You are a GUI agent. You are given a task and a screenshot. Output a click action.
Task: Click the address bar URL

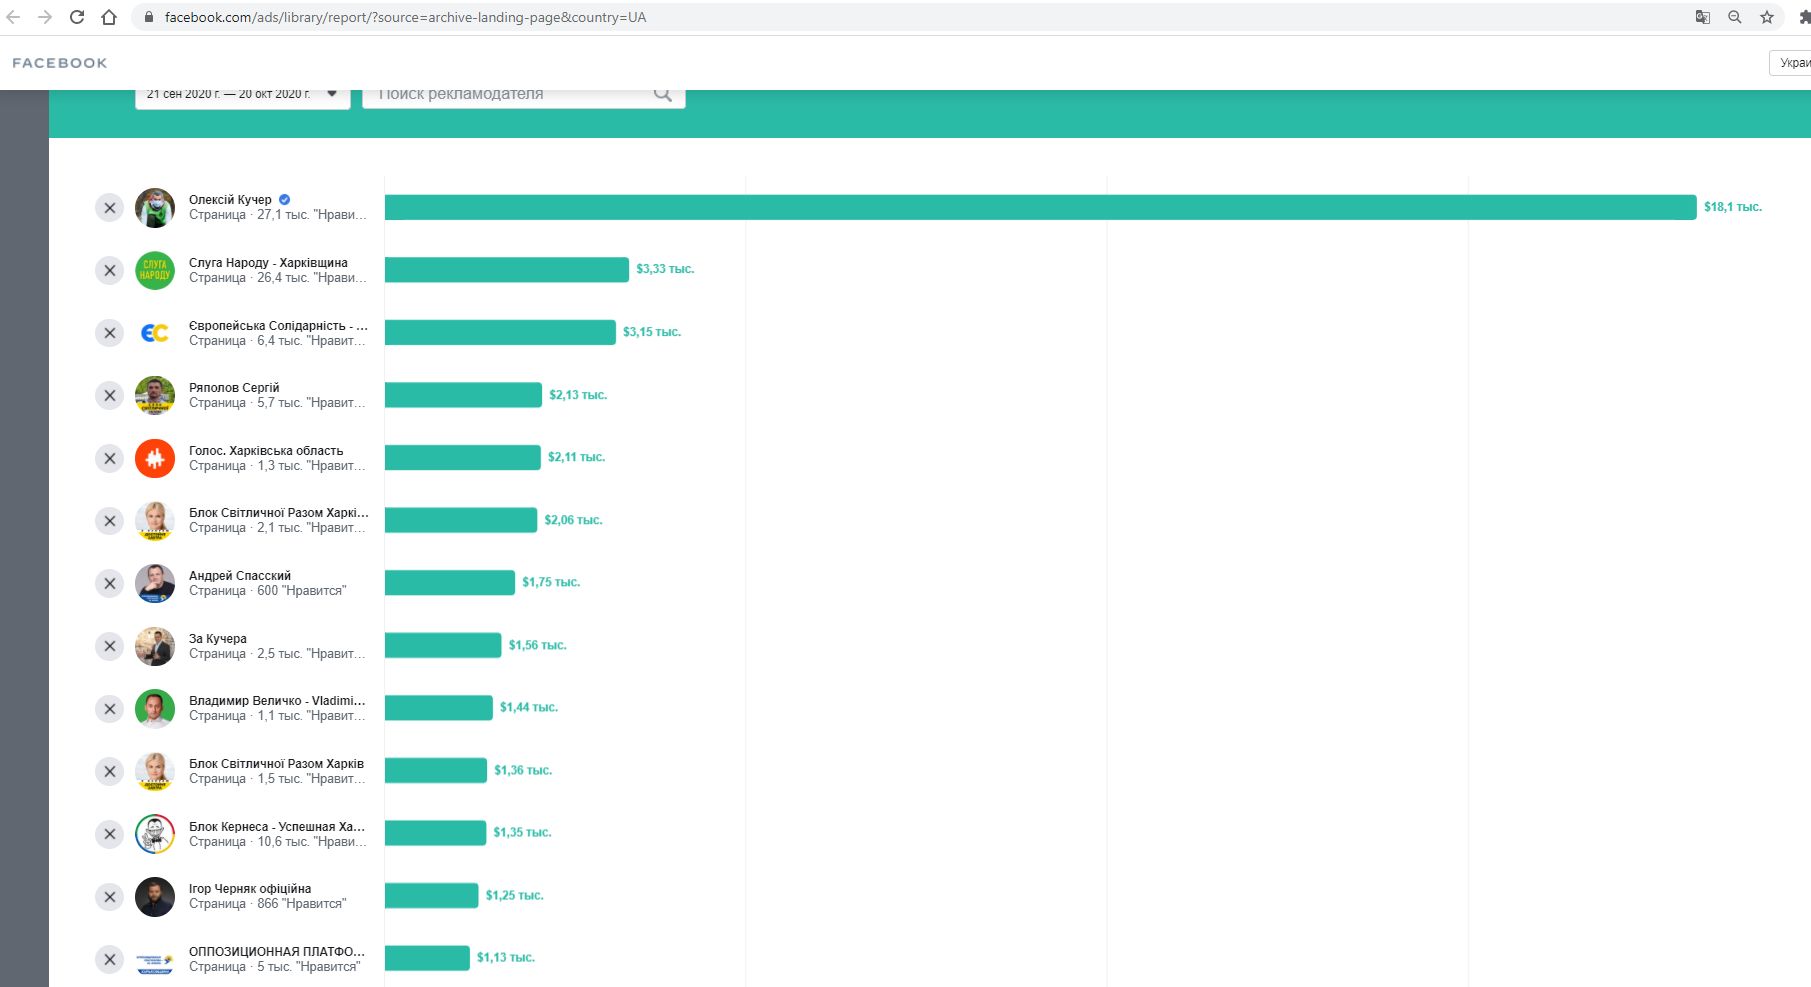[x=406, y=17]
